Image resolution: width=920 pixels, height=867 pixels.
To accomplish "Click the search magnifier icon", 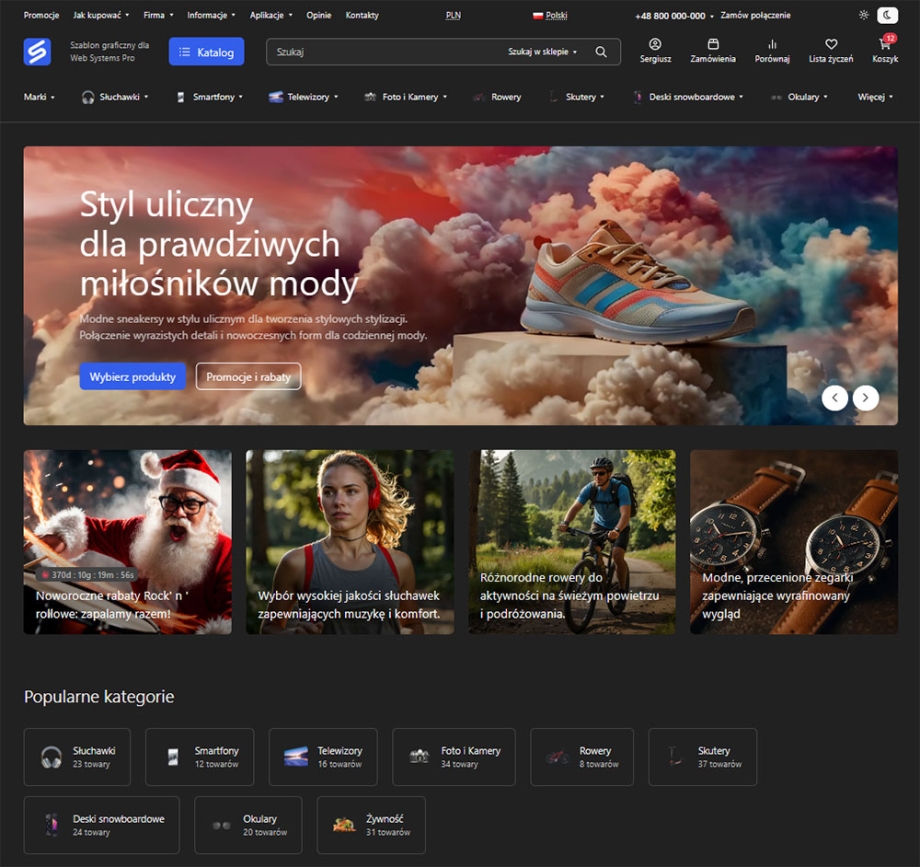I will click(x=601, y=52).
